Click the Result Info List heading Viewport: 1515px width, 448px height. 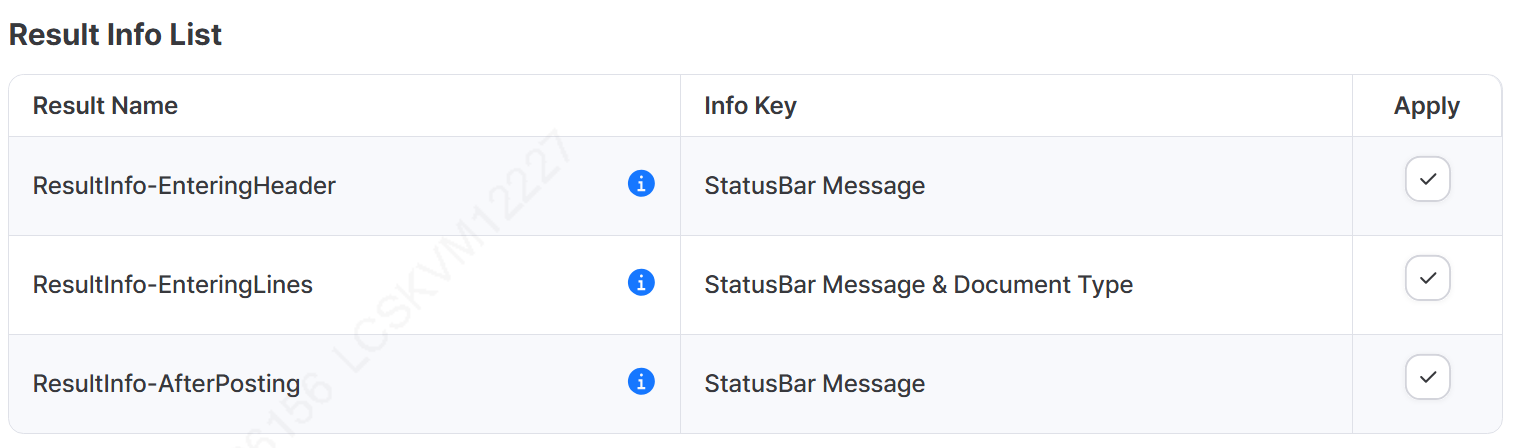(115, 35)
